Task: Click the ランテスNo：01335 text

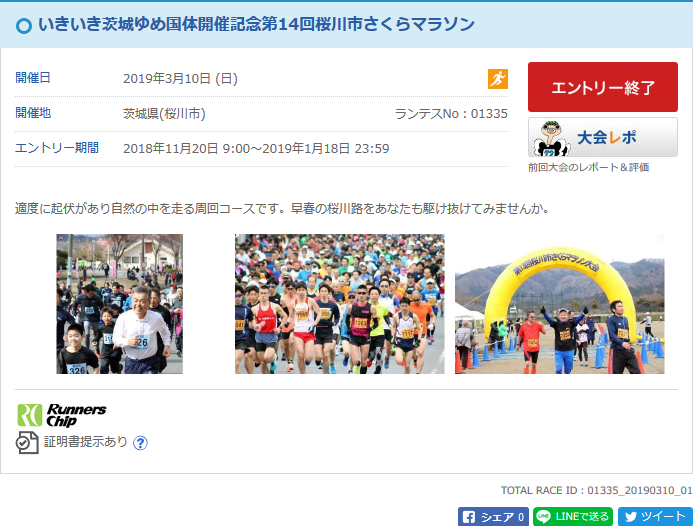Action: pos(451,114)
